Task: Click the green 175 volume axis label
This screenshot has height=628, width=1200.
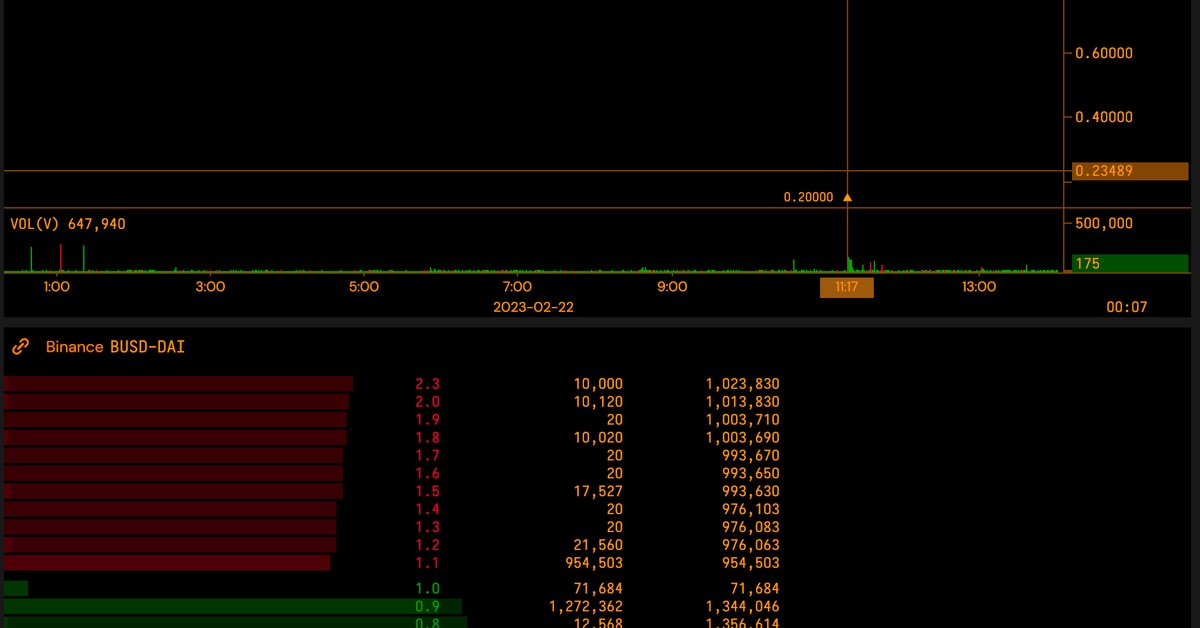Action: point(1088,264)
